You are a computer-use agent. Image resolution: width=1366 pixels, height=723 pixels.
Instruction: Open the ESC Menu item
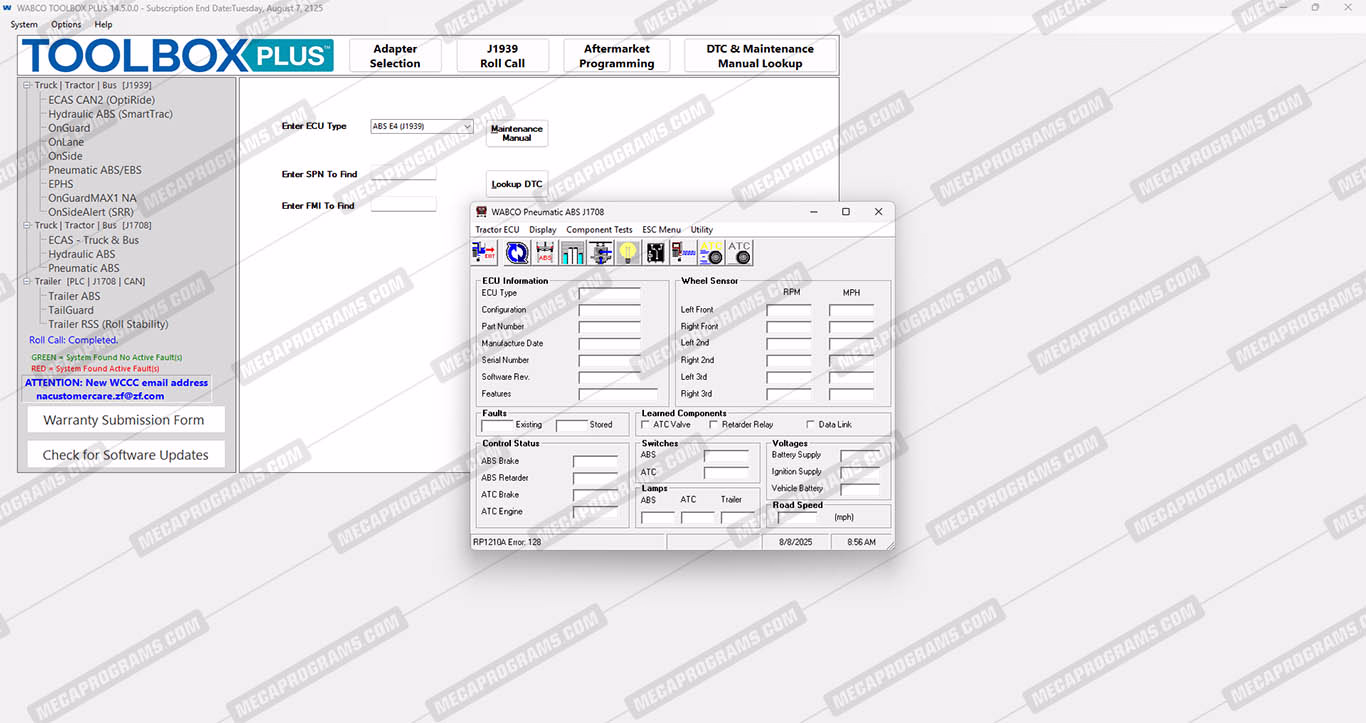[661, 230]
